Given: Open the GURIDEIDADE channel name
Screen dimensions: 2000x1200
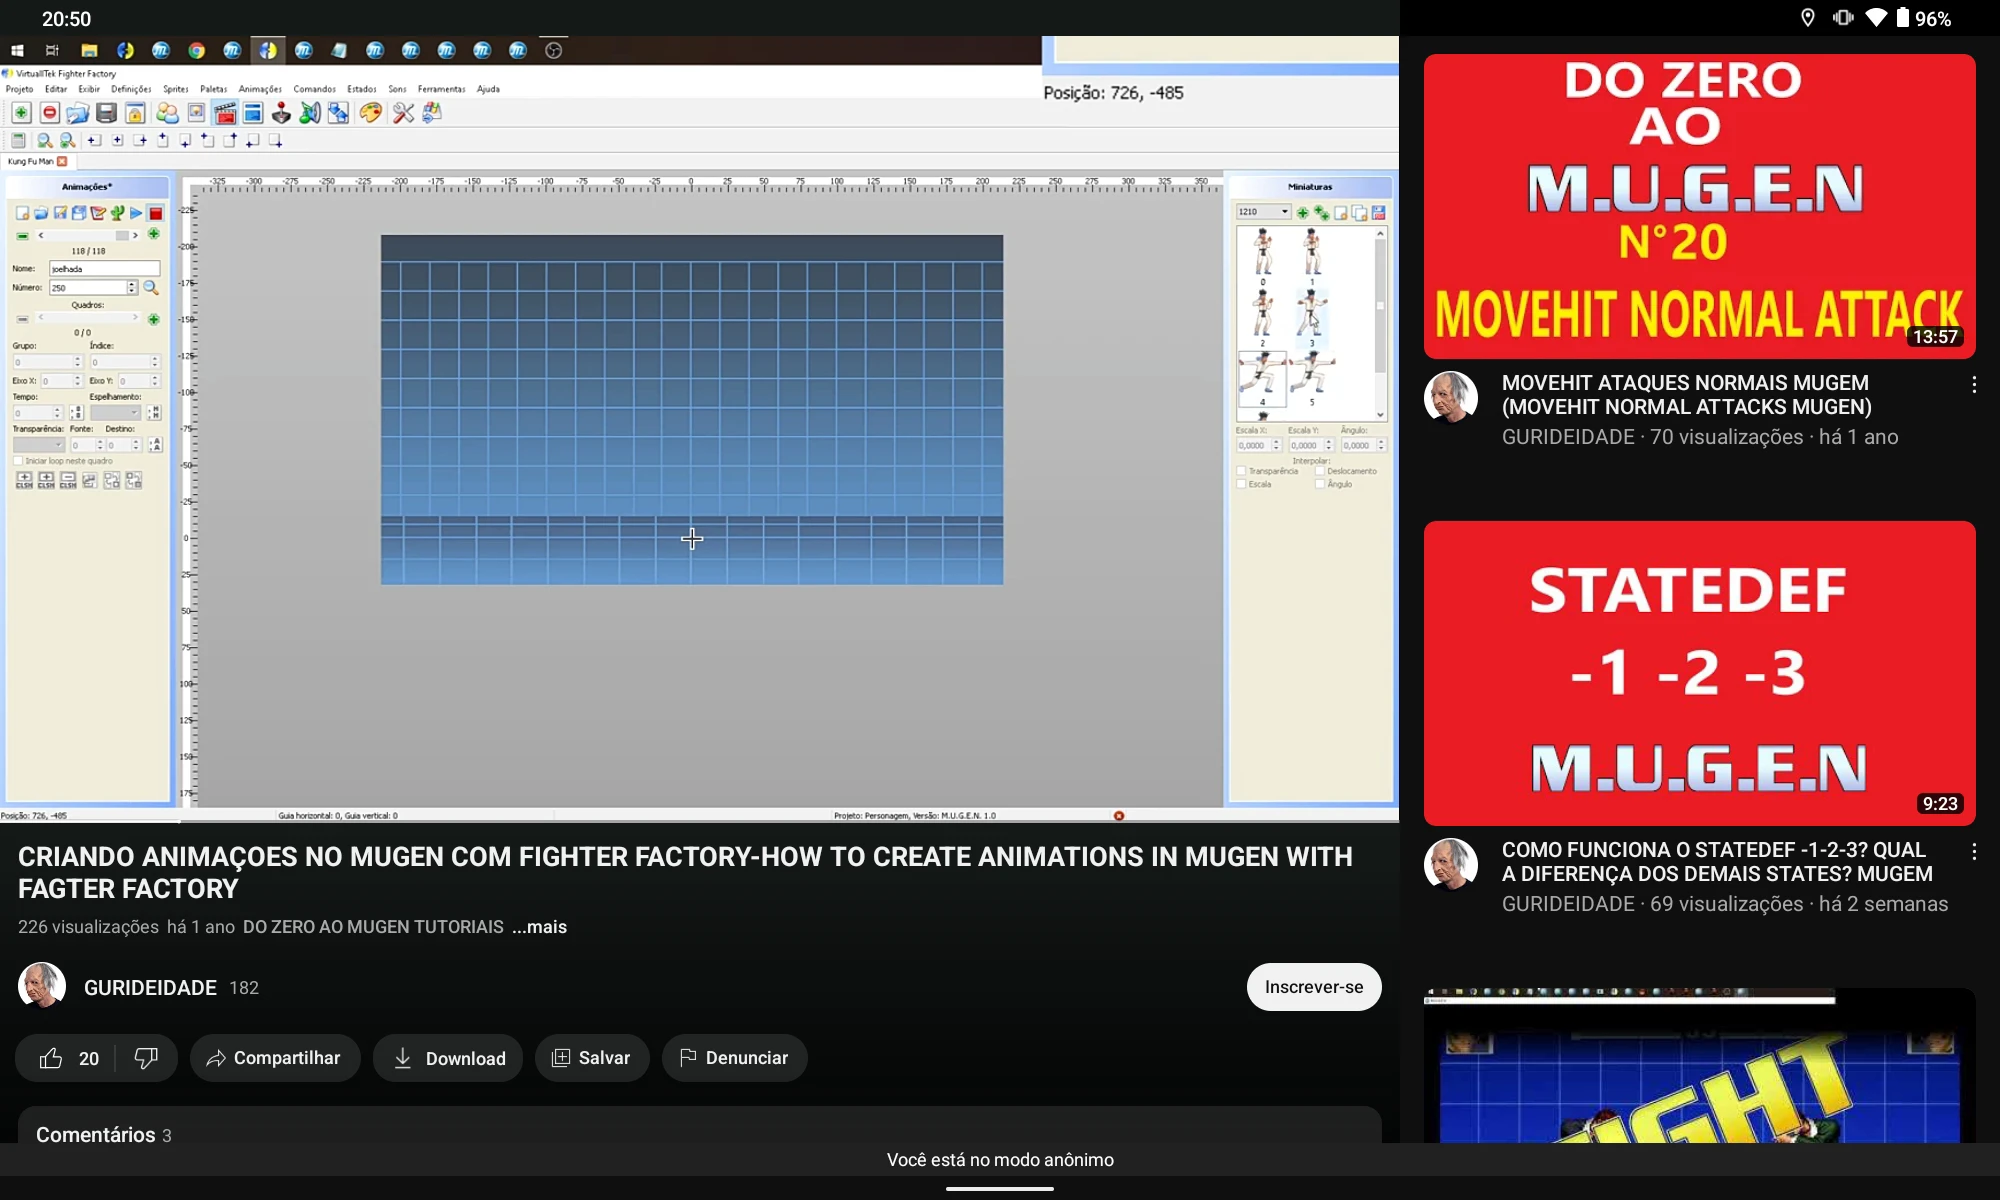Looking at the screenshot, I should pos(150,988).
